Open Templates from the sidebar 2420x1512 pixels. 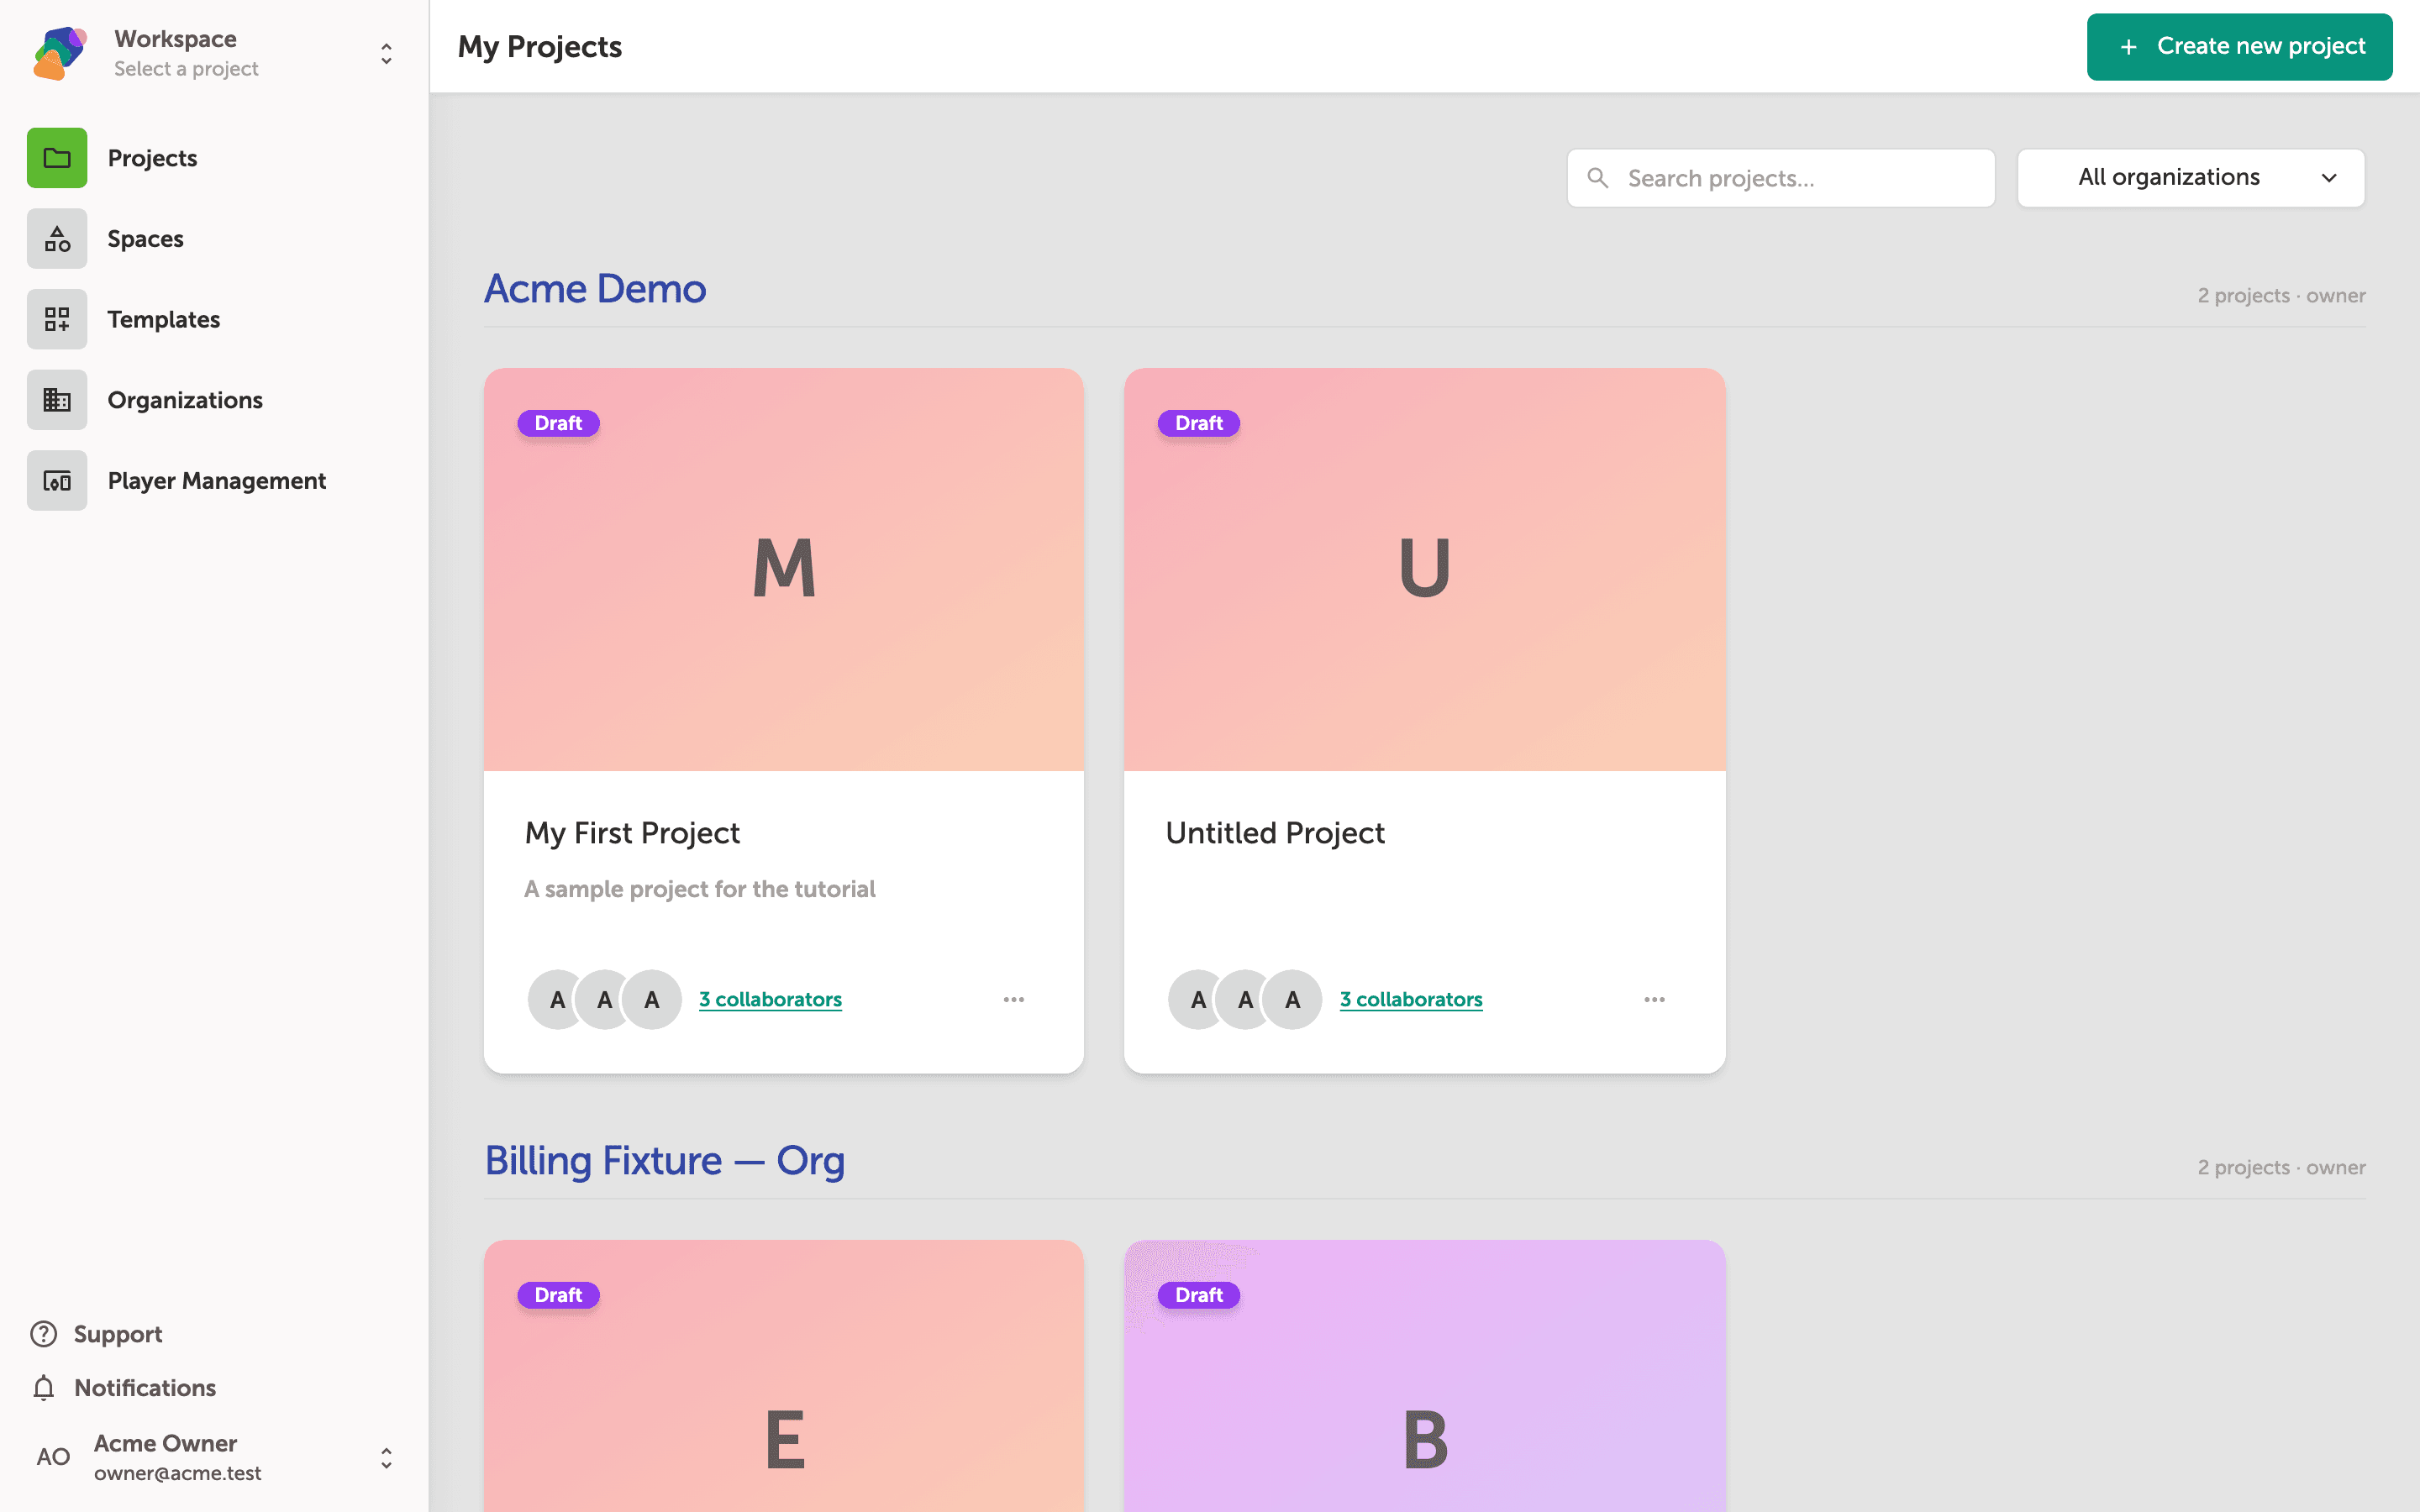pos(164,319)
